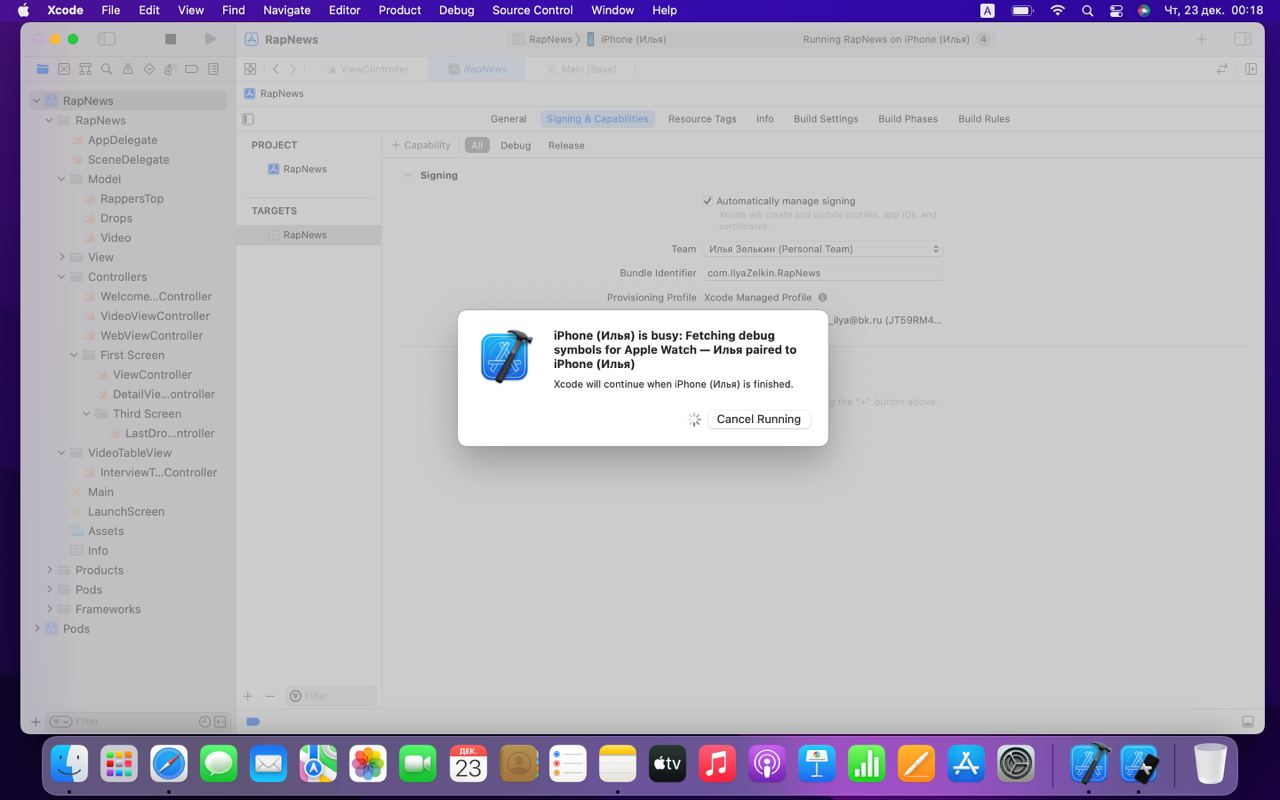
Task: Open the Product menu
Action: [x=400, y=10]
